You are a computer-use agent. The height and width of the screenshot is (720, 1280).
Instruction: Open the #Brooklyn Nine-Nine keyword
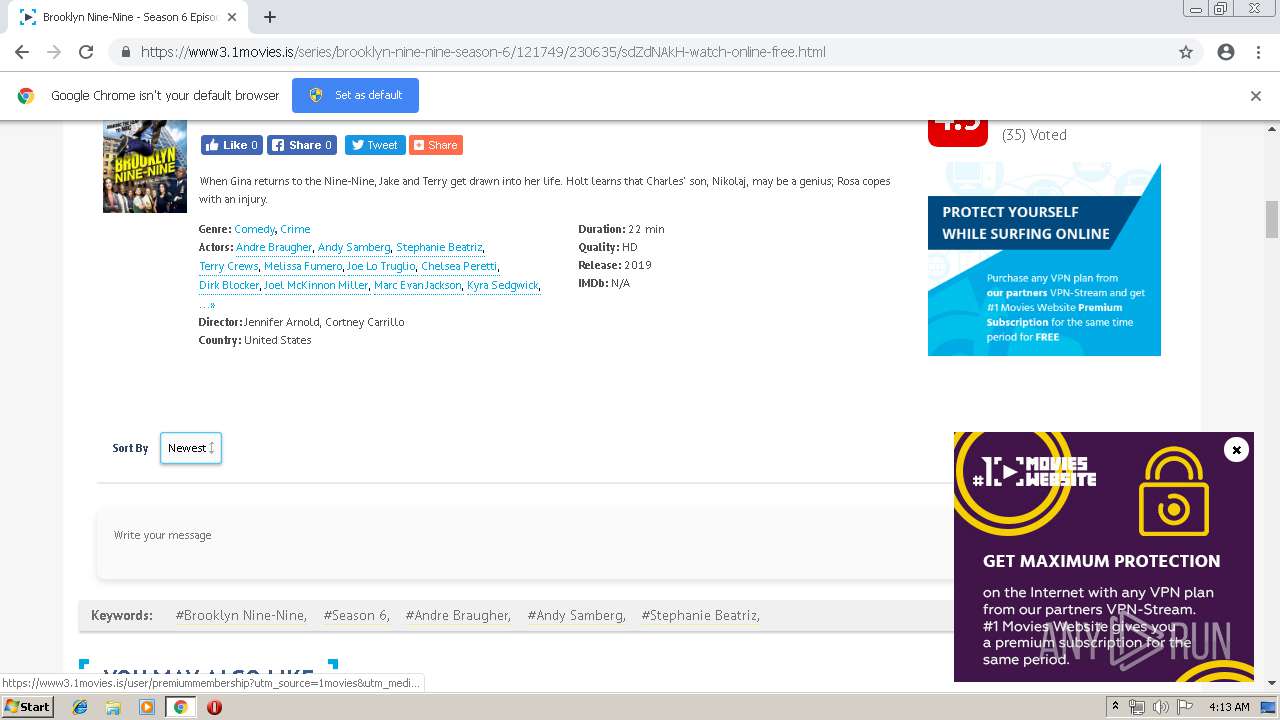tap(241, 615)
